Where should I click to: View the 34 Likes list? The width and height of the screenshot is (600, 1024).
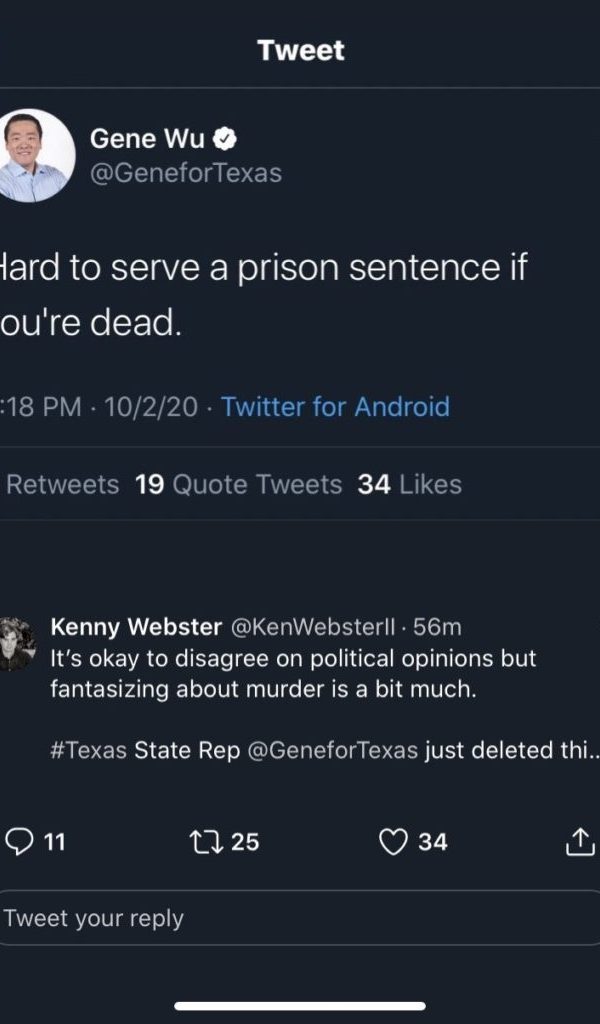[x=409, y=485]
